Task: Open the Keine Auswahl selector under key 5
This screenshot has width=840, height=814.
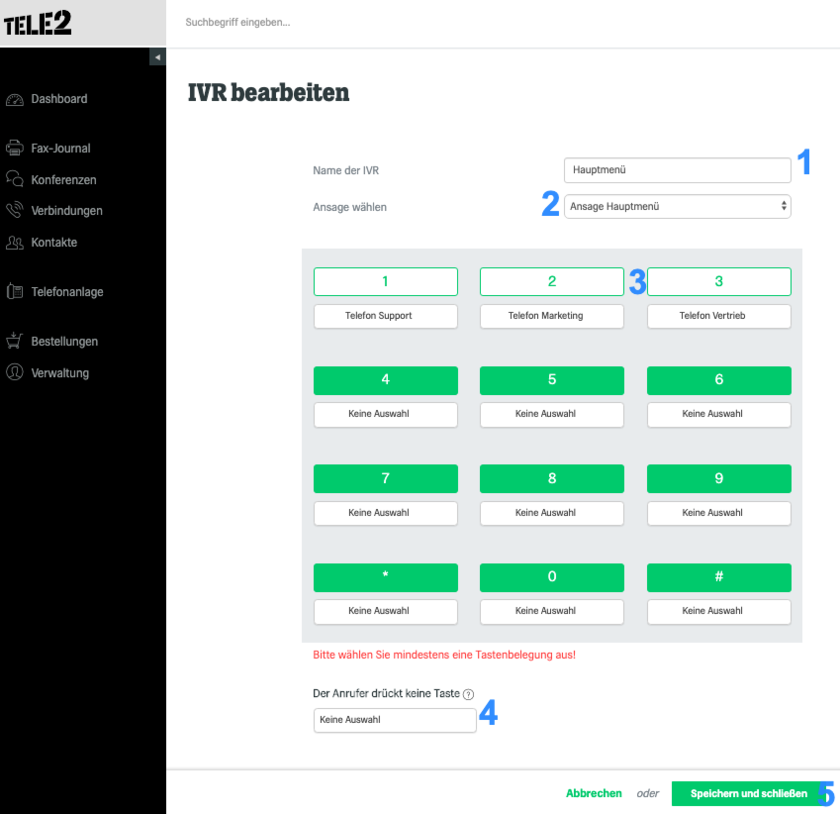Action: [552, 414]
